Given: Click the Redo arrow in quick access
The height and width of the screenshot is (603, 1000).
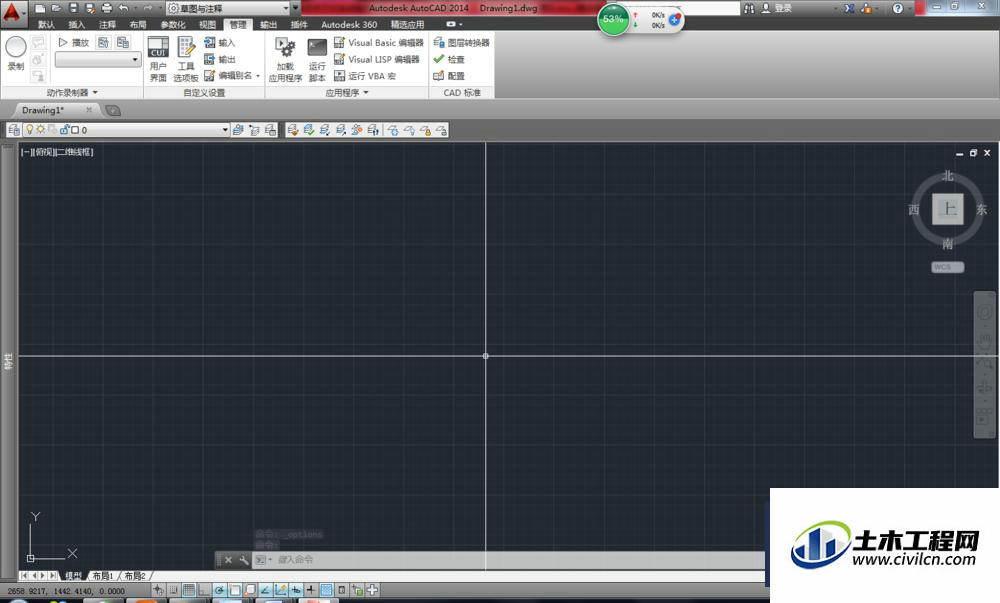Looking at the screenshot, I should pyautogui.click(x=148, y=8).
